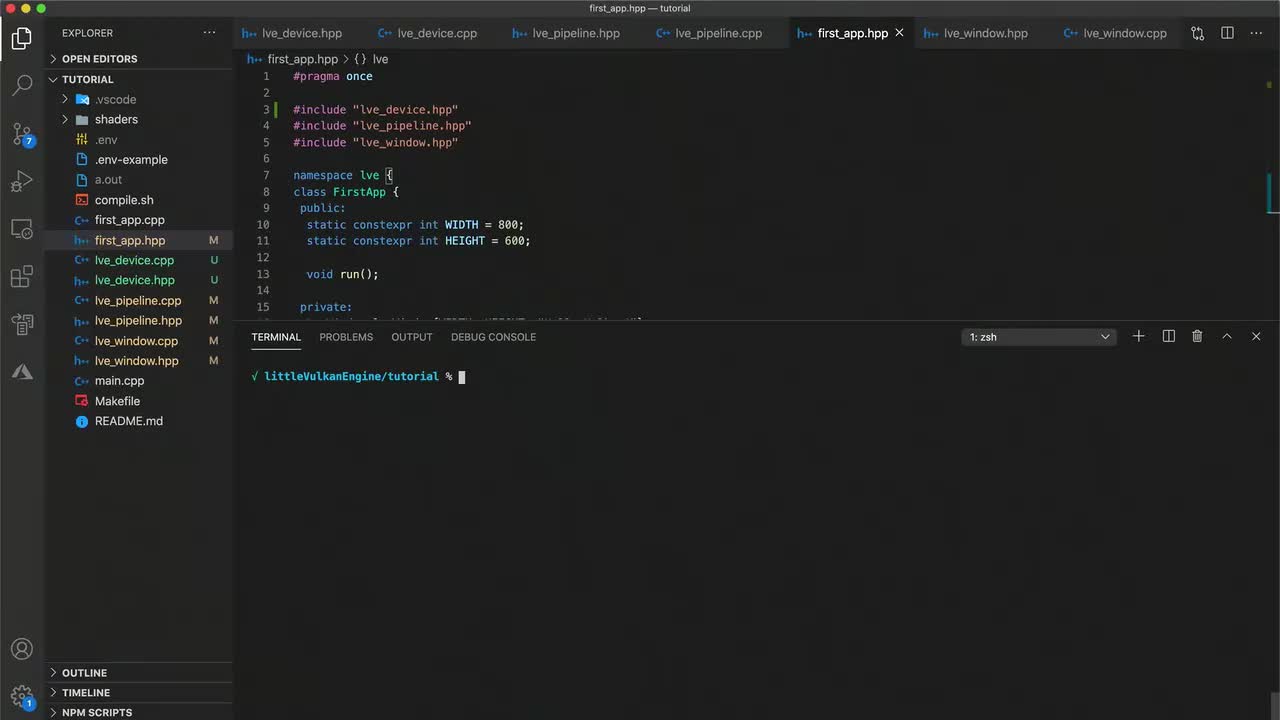Image resolution: width=1280 pixels, height=720 pixels.
Task: Open the Accounts icon
Action: click(x=22, y=649)
